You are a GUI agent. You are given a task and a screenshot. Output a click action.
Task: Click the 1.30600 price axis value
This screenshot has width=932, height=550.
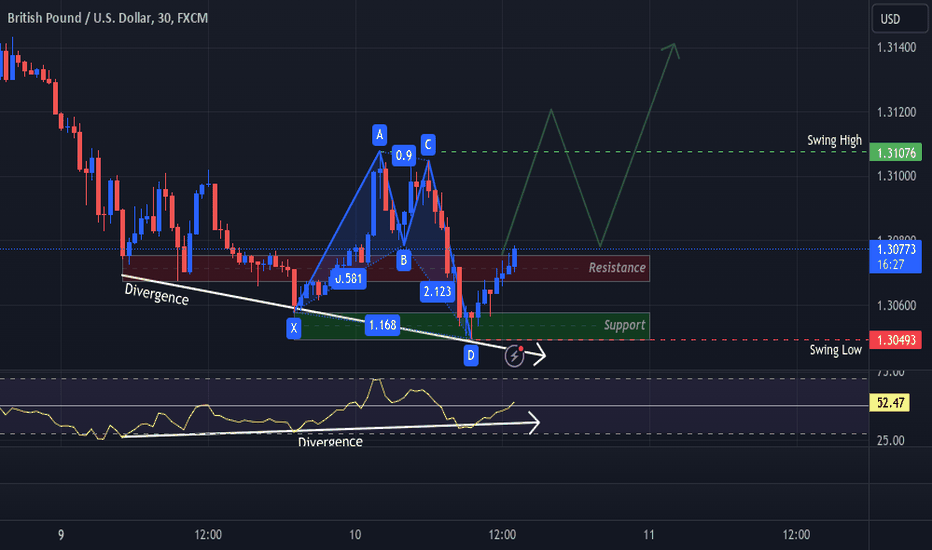(x=896, y=305)
